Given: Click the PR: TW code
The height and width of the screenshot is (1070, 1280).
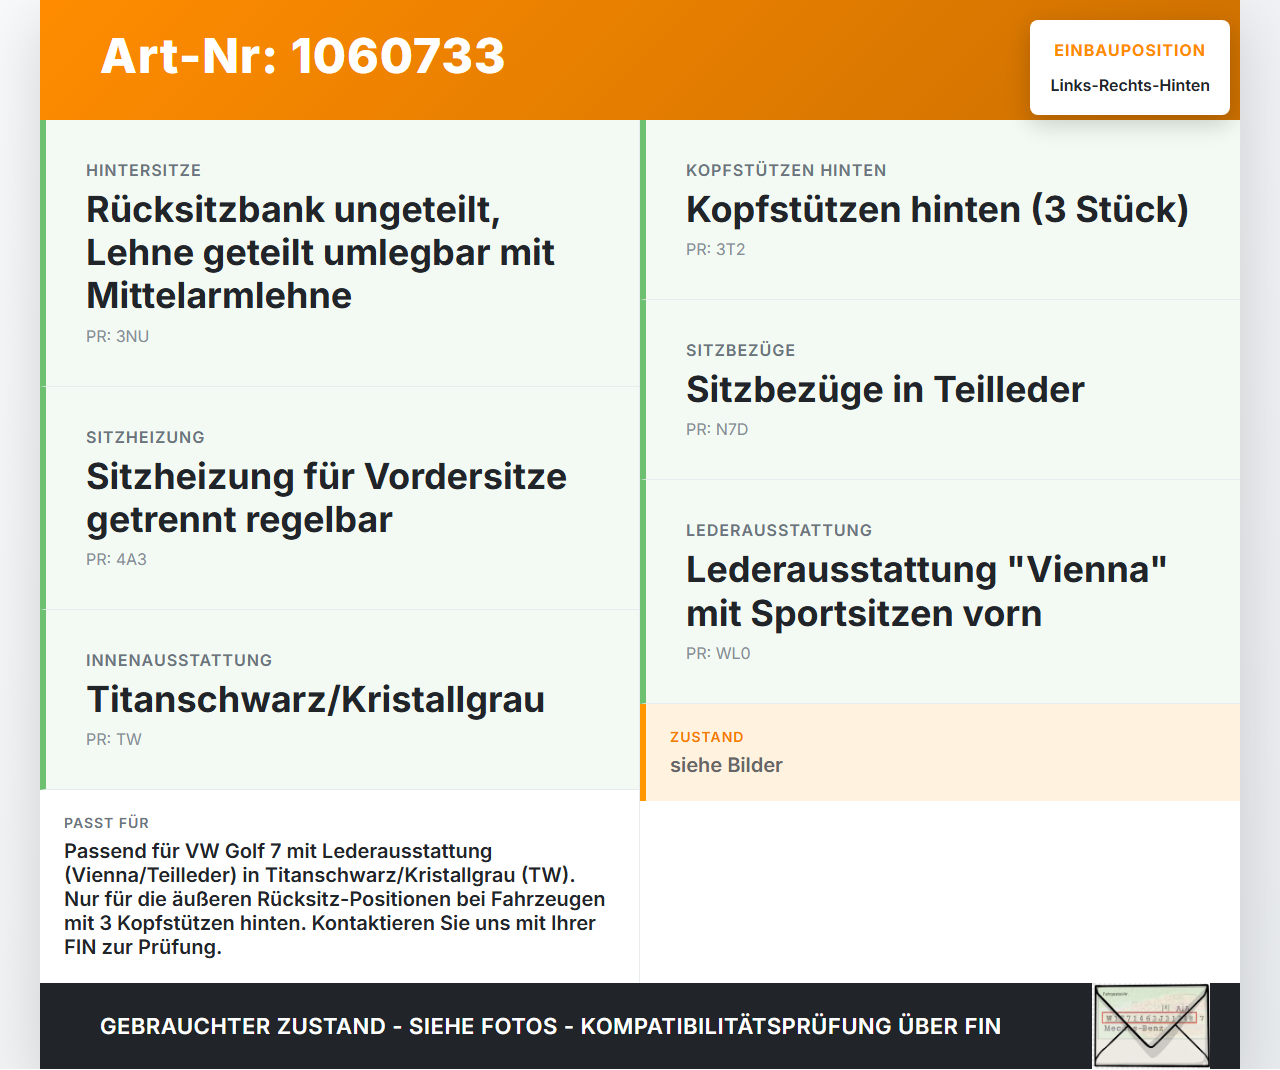Looking at the screenshot, I should point(114,739).
